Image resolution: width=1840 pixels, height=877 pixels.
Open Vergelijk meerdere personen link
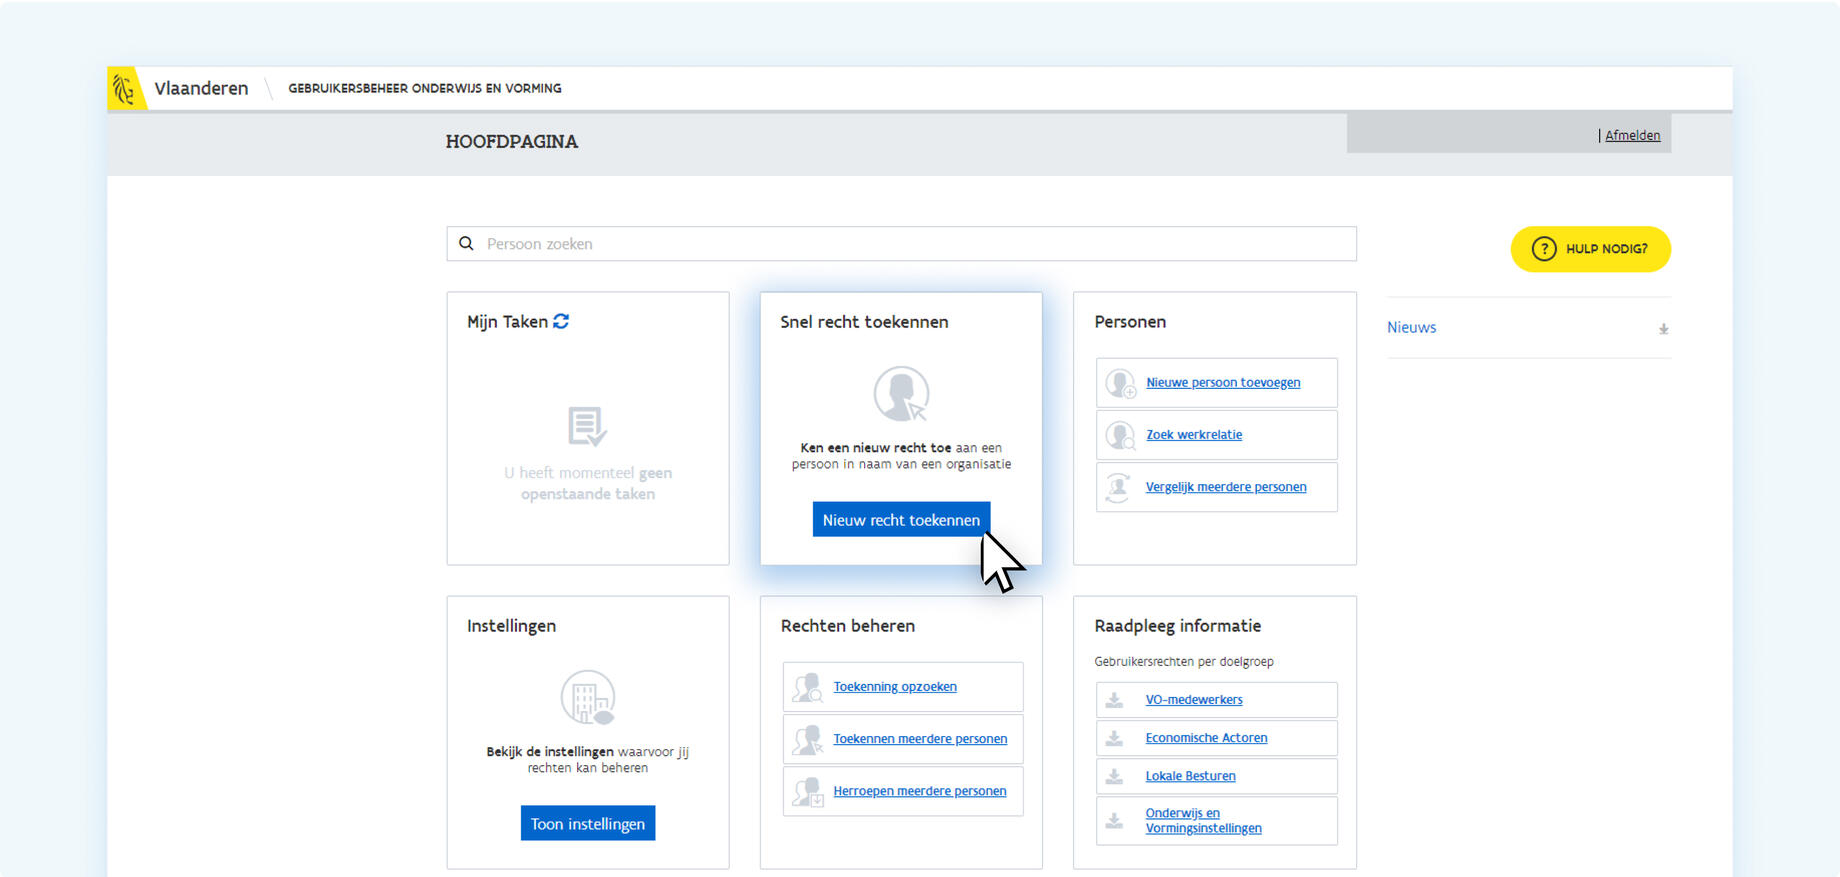(x=1226, y=487)
